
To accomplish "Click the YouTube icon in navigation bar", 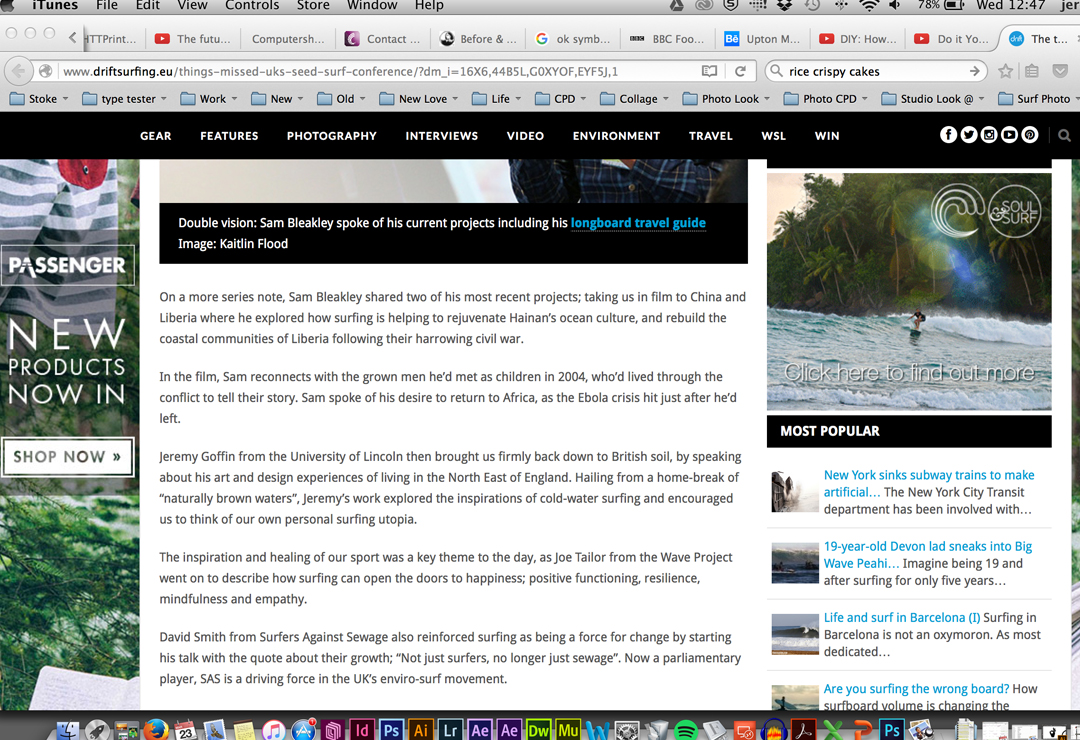I will click(1009, 135).
